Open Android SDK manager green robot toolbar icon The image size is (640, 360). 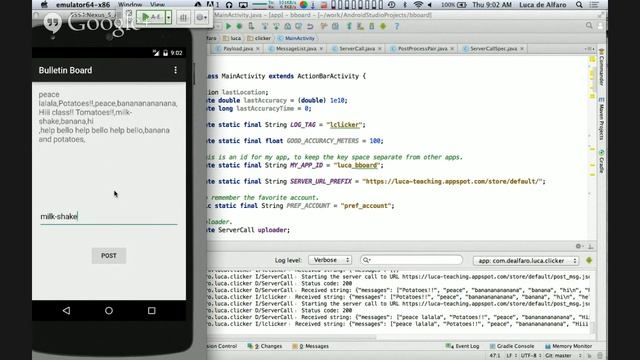tap(383, 27)
